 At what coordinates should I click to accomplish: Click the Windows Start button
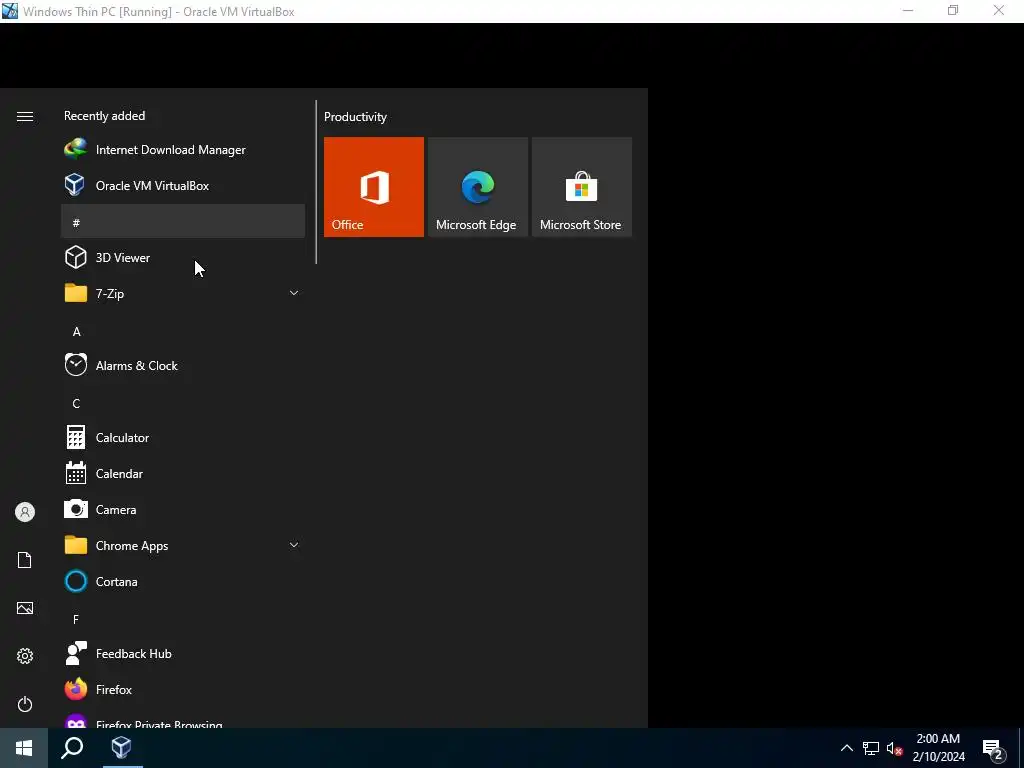coord(24,748)
